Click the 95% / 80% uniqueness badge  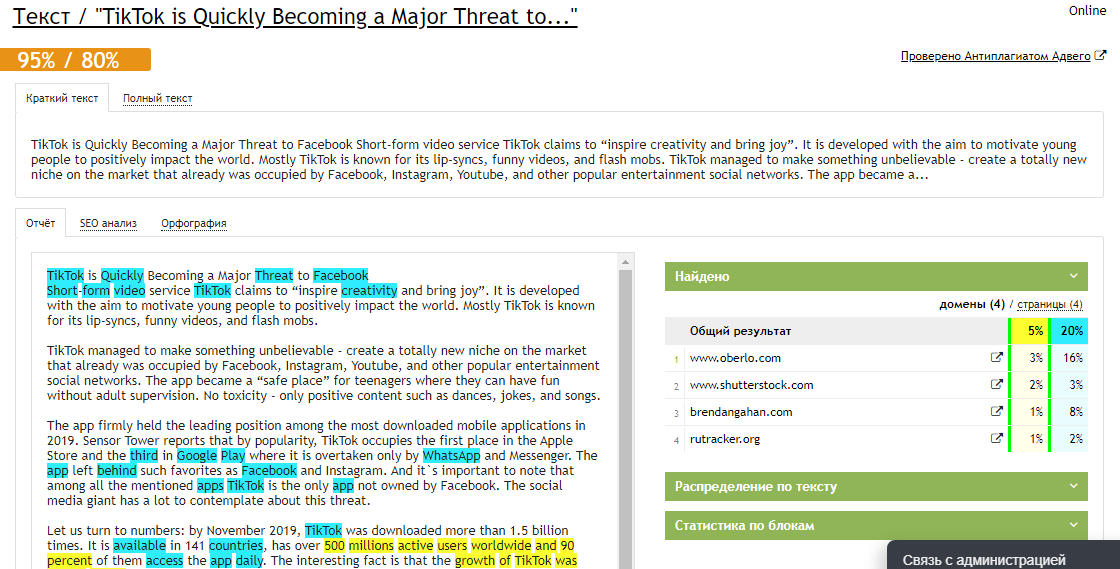tap(75, 60)
